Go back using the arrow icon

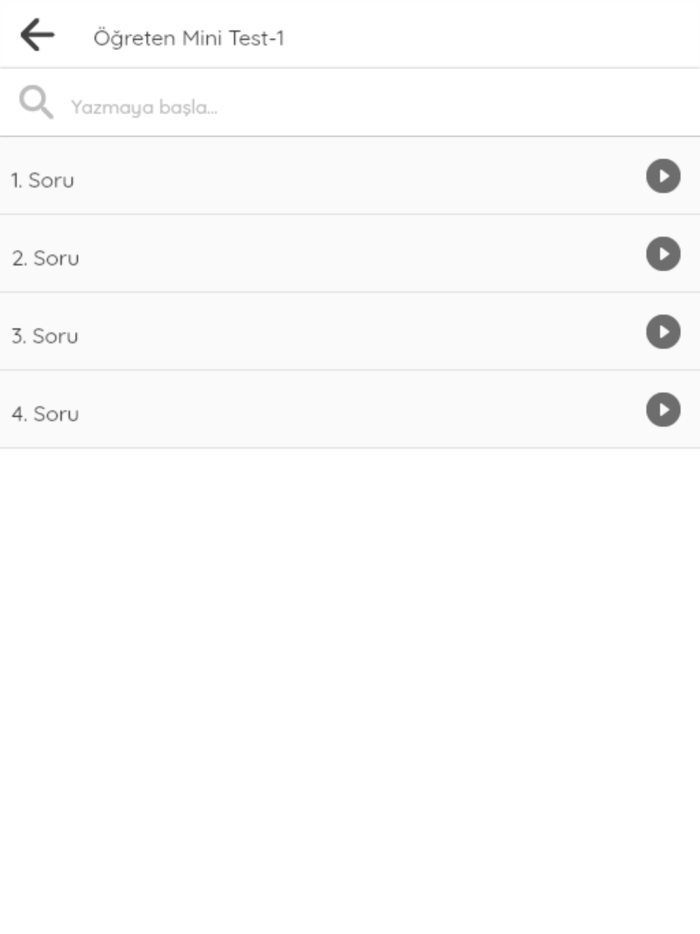pos(37,35)
